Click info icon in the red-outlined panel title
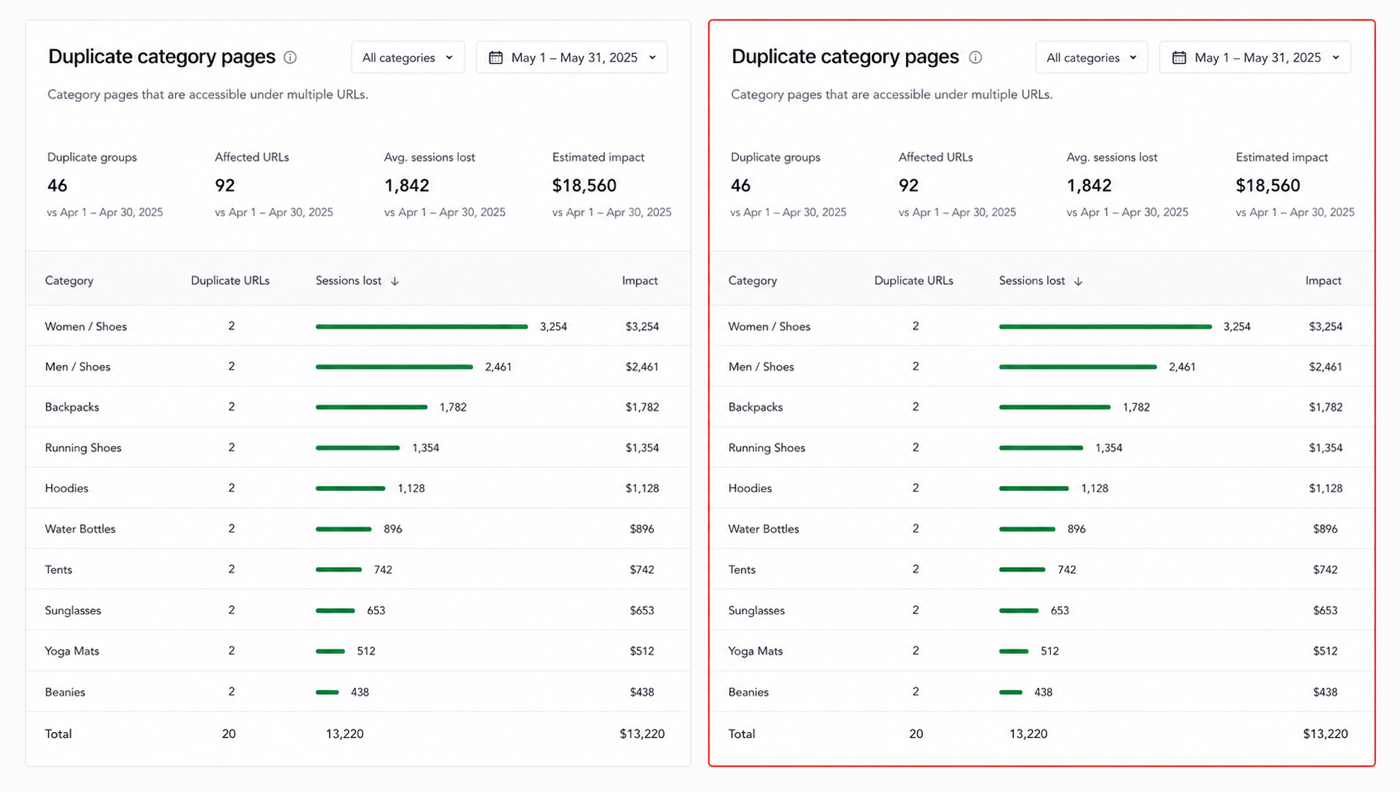 point(975,58)
